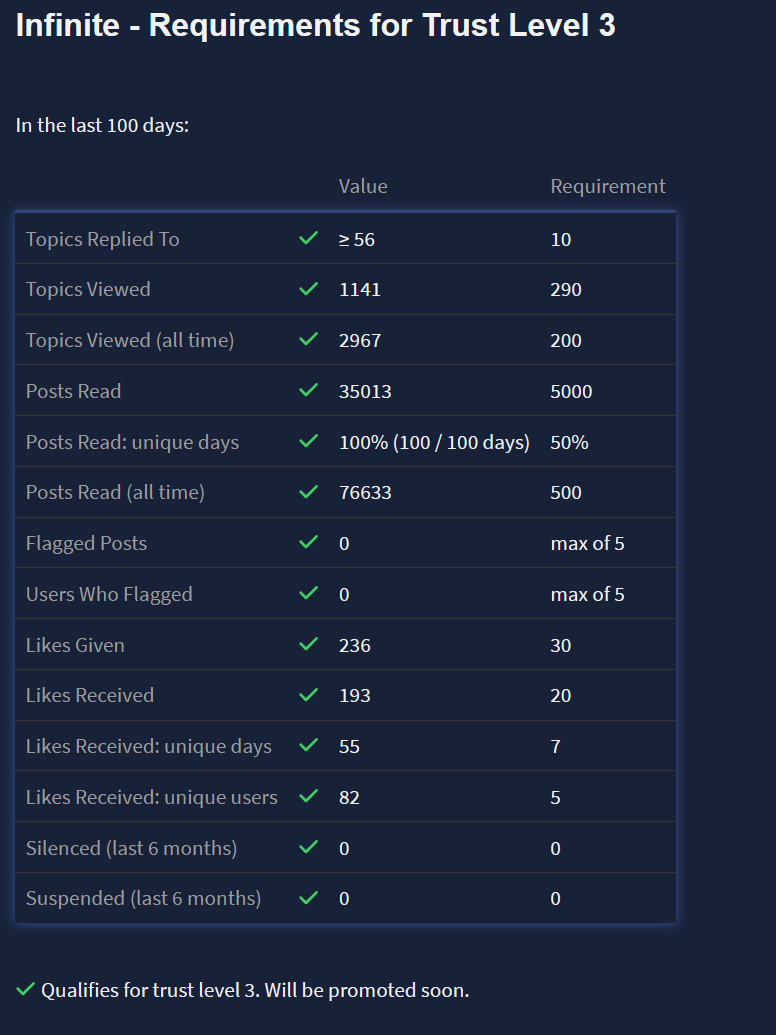Click the green checkmark beside Topics Replied To
The image size is (776, 1035).
(x=309, y=239)
